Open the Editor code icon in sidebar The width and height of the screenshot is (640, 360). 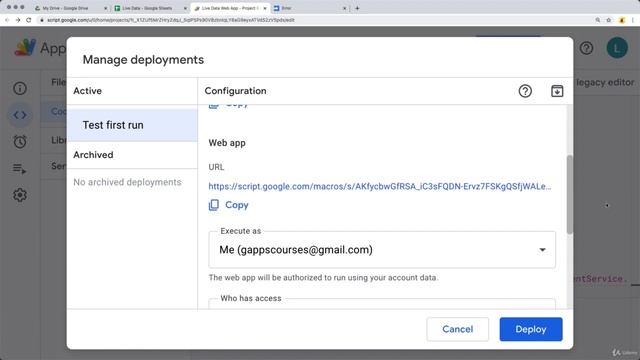20,115
